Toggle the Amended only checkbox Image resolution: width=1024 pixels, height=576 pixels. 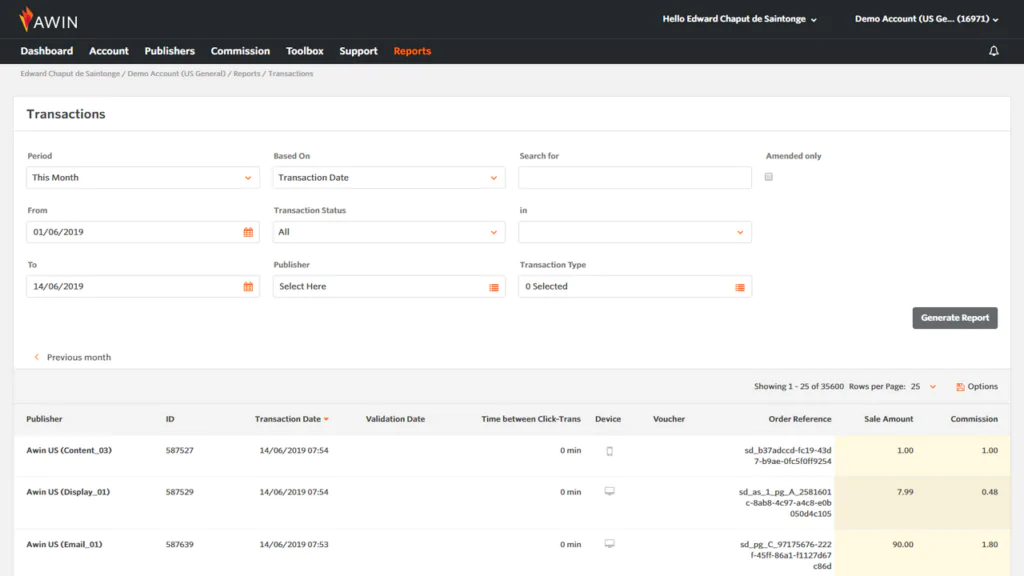click(769, 177)
